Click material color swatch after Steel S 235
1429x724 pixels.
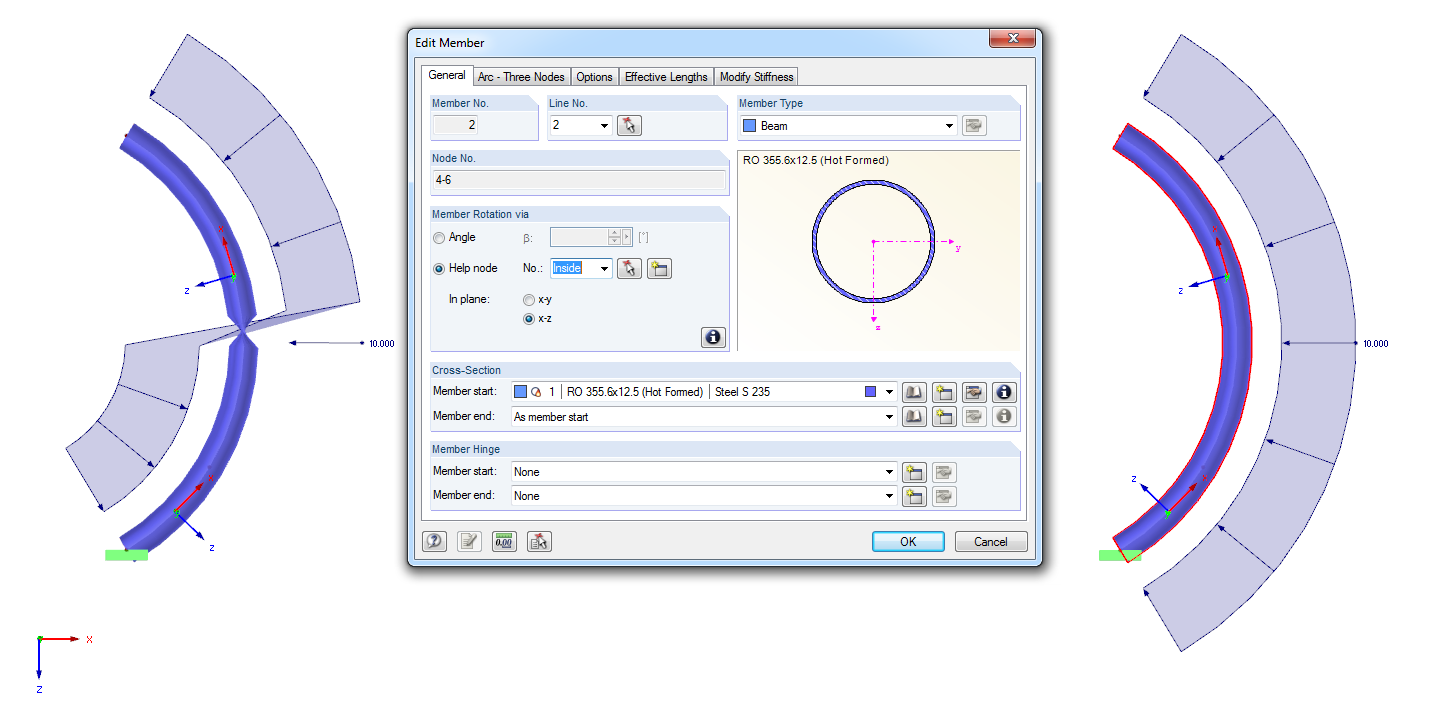pos(871,392)
